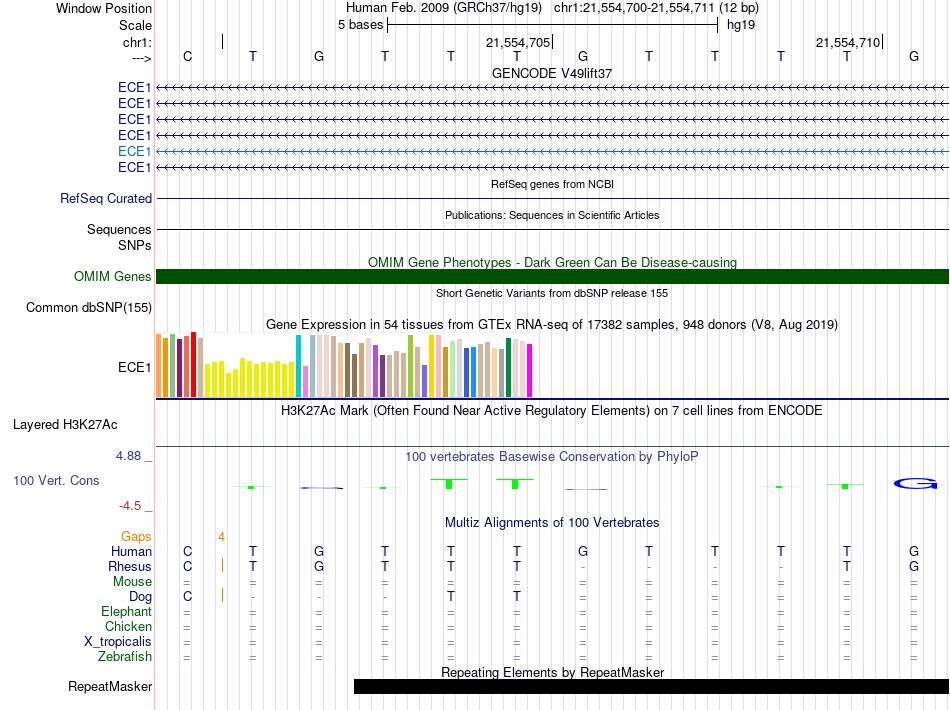Open the RefSeq Curated track label
The height and width of the screenshot is (710, 950).
pos(106,199)
